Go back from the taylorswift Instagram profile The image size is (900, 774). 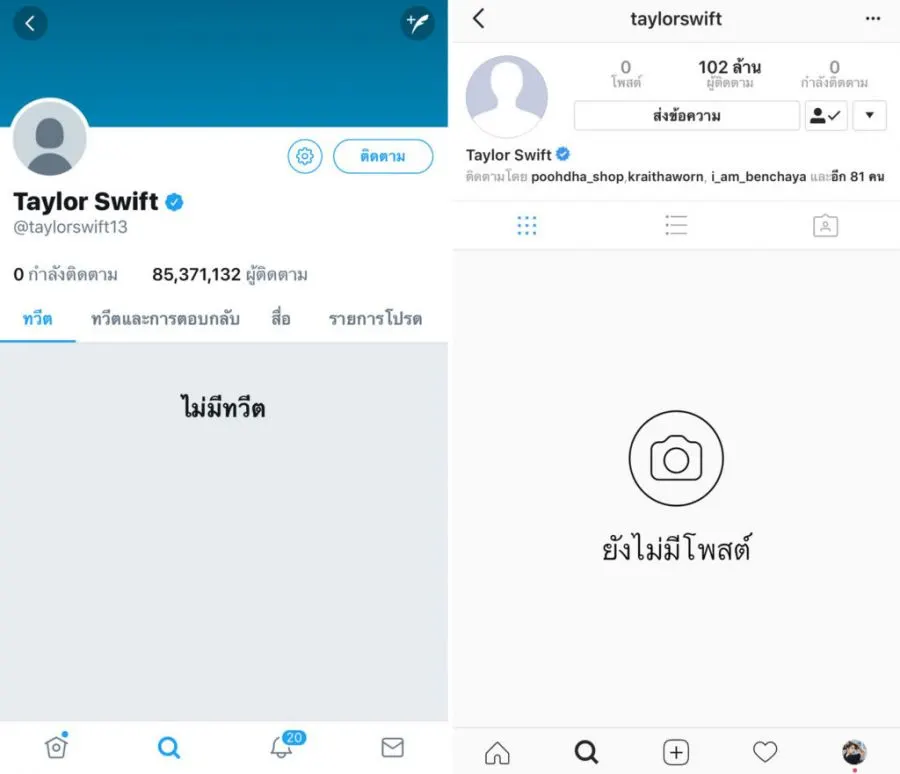[479, 18]
